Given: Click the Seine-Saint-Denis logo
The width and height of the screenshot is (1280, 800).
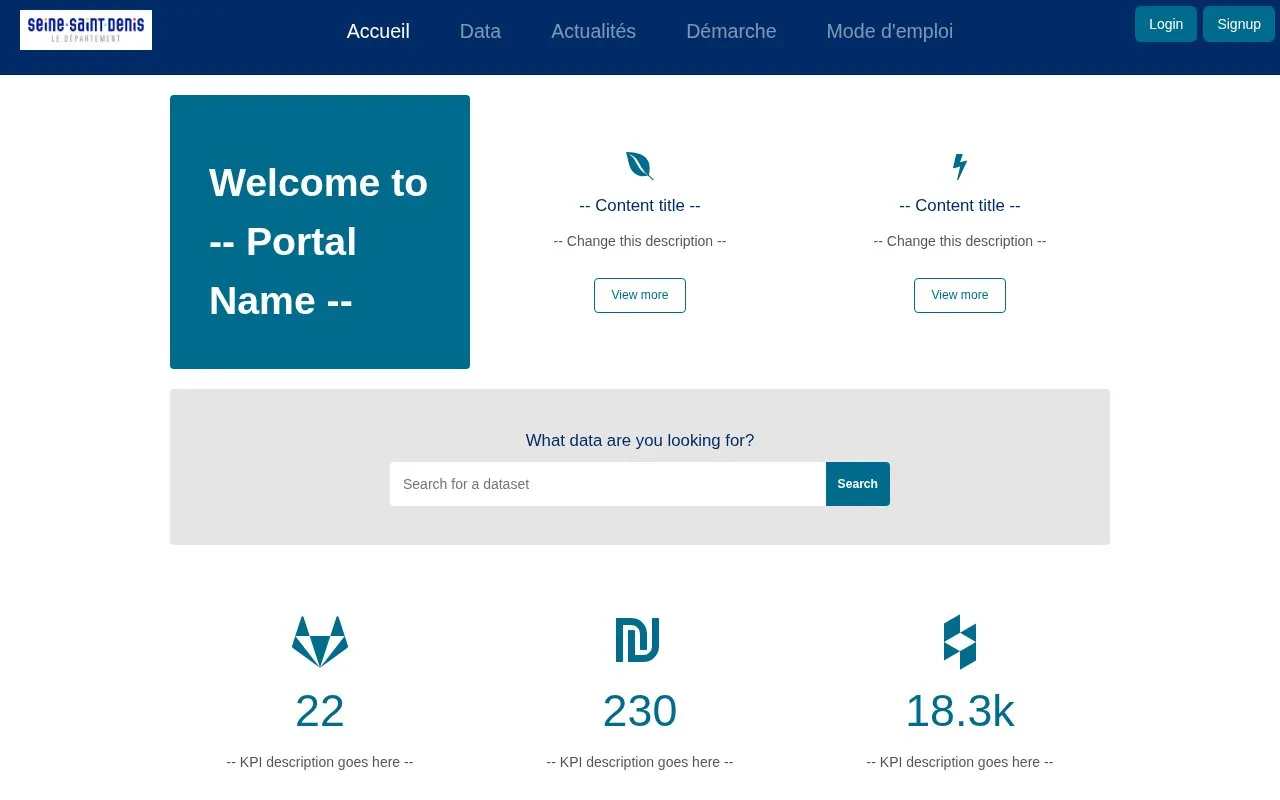Looking at the screenshot, I should click(86, 30).
